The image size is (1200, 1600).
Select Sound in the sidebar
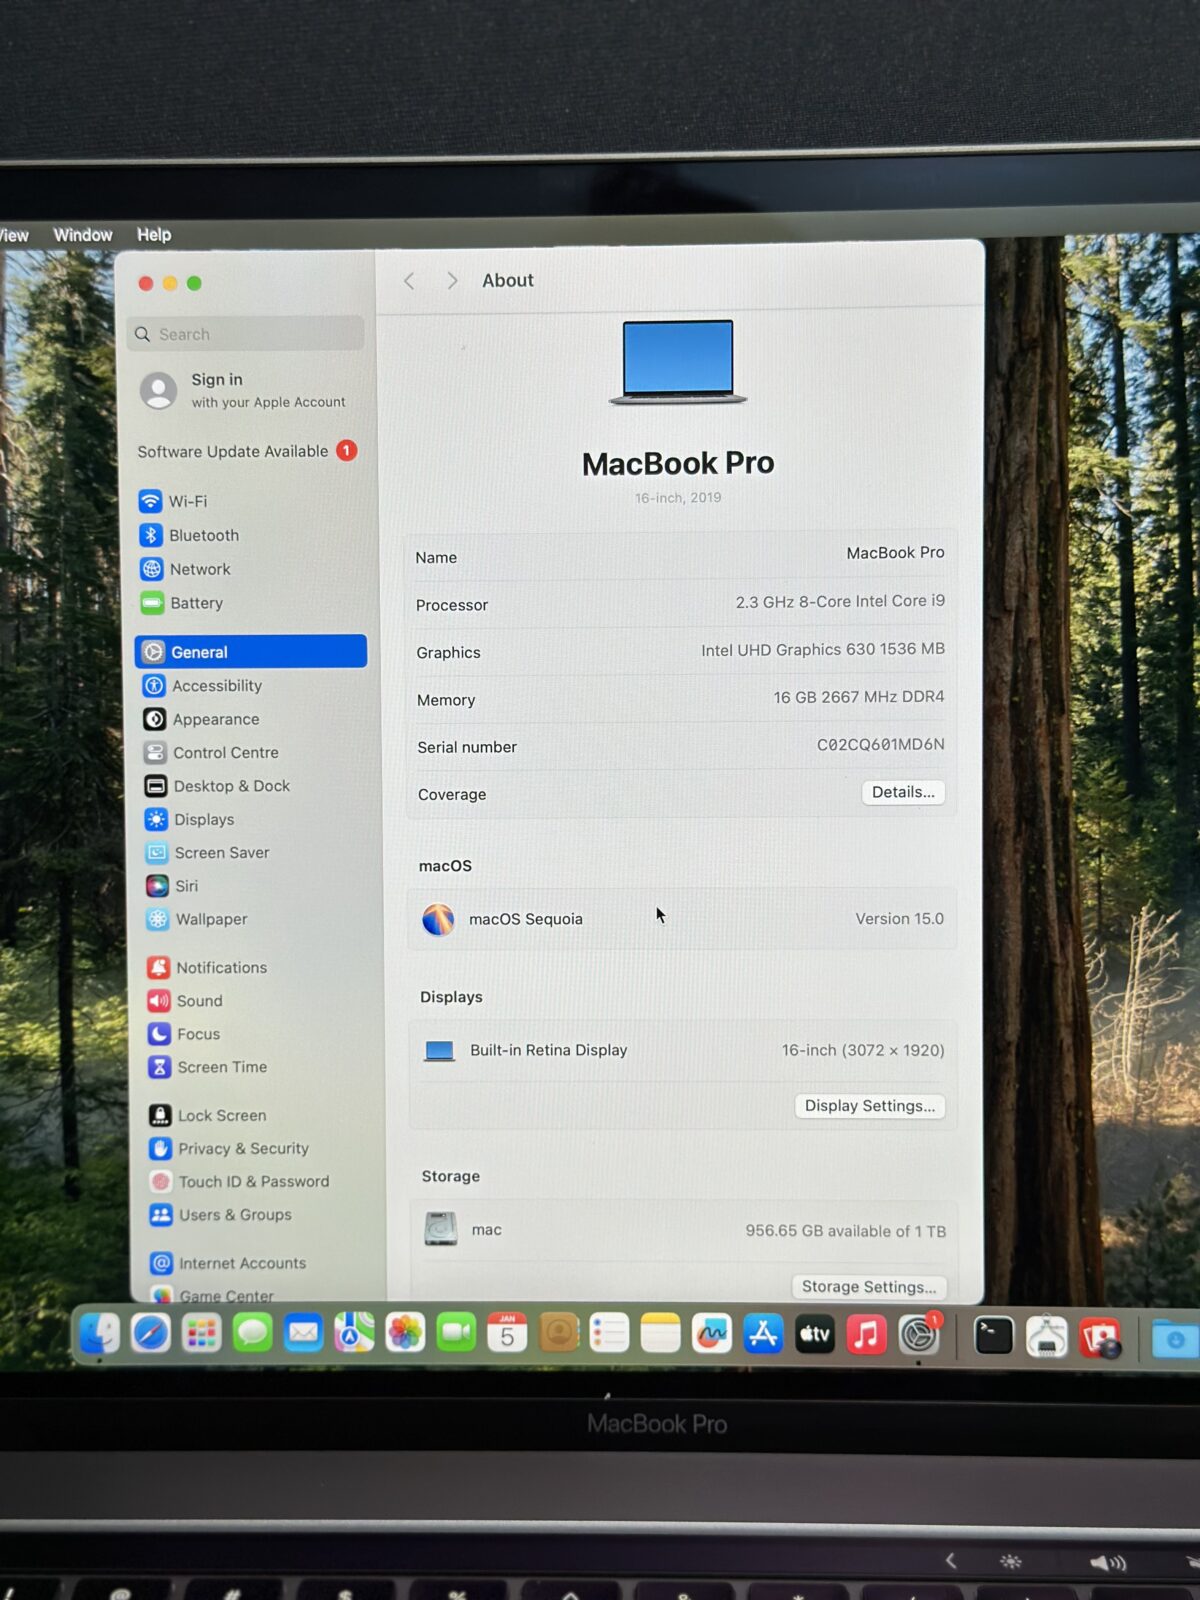click(185, 1001)
